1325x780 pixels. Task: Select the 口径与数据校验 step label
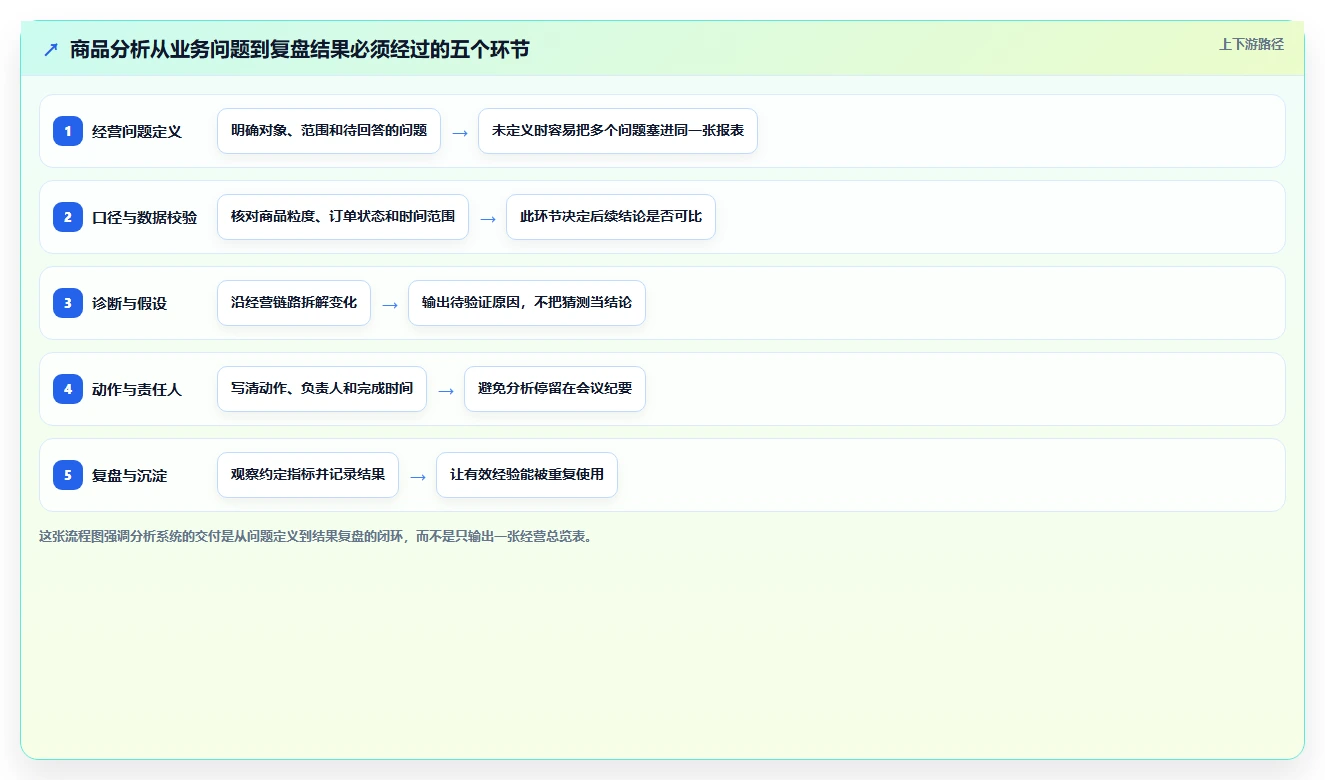(144, 217)
